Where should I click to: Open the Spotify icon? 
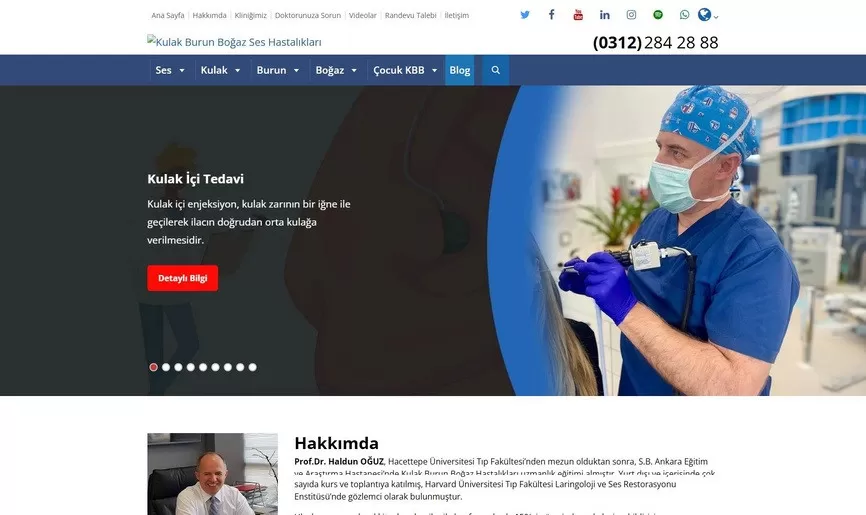click(x=658, y=15)
